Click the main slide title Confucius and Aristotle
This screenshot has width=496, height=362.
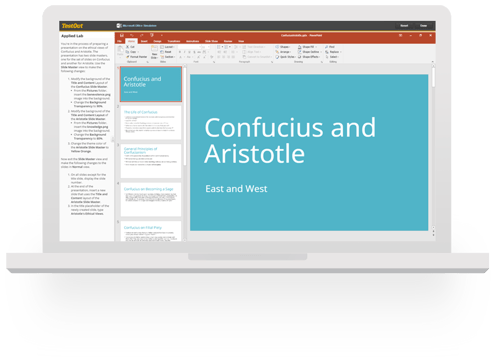coord(290,140)
